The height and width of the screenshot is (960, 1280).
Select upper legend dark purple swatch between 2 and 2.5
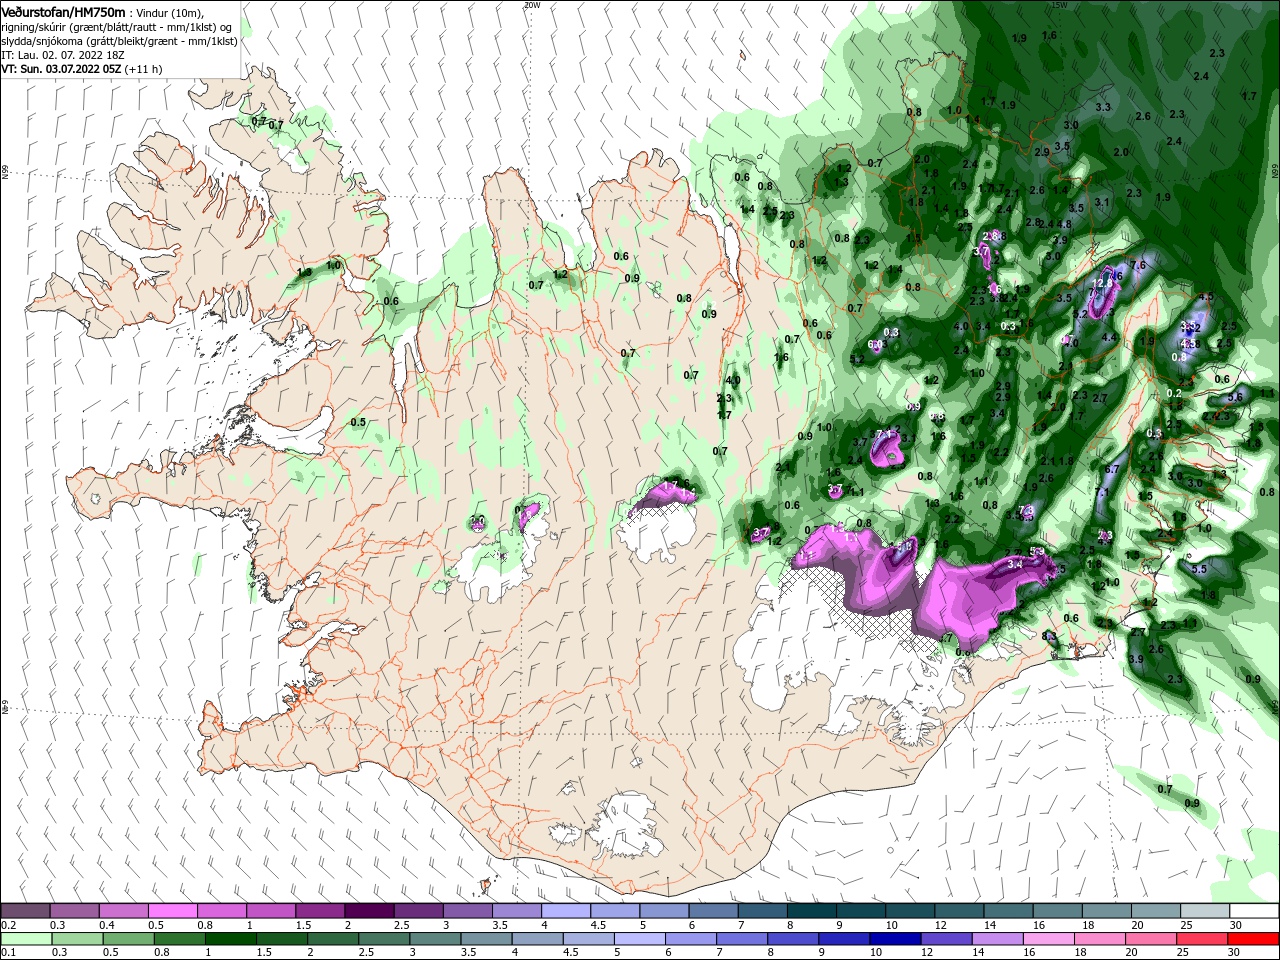[369, 911]
